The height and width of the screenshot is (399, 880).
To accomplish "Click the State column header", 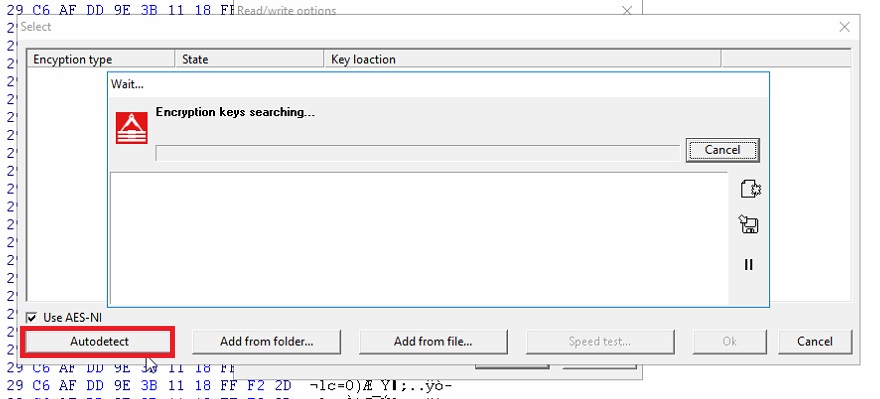I will tap(250, 59).
